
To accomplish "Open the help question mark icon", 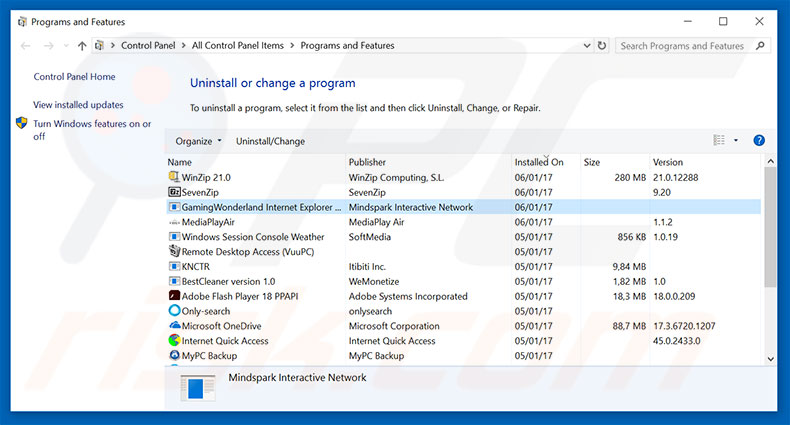I will tap(759, 140).
